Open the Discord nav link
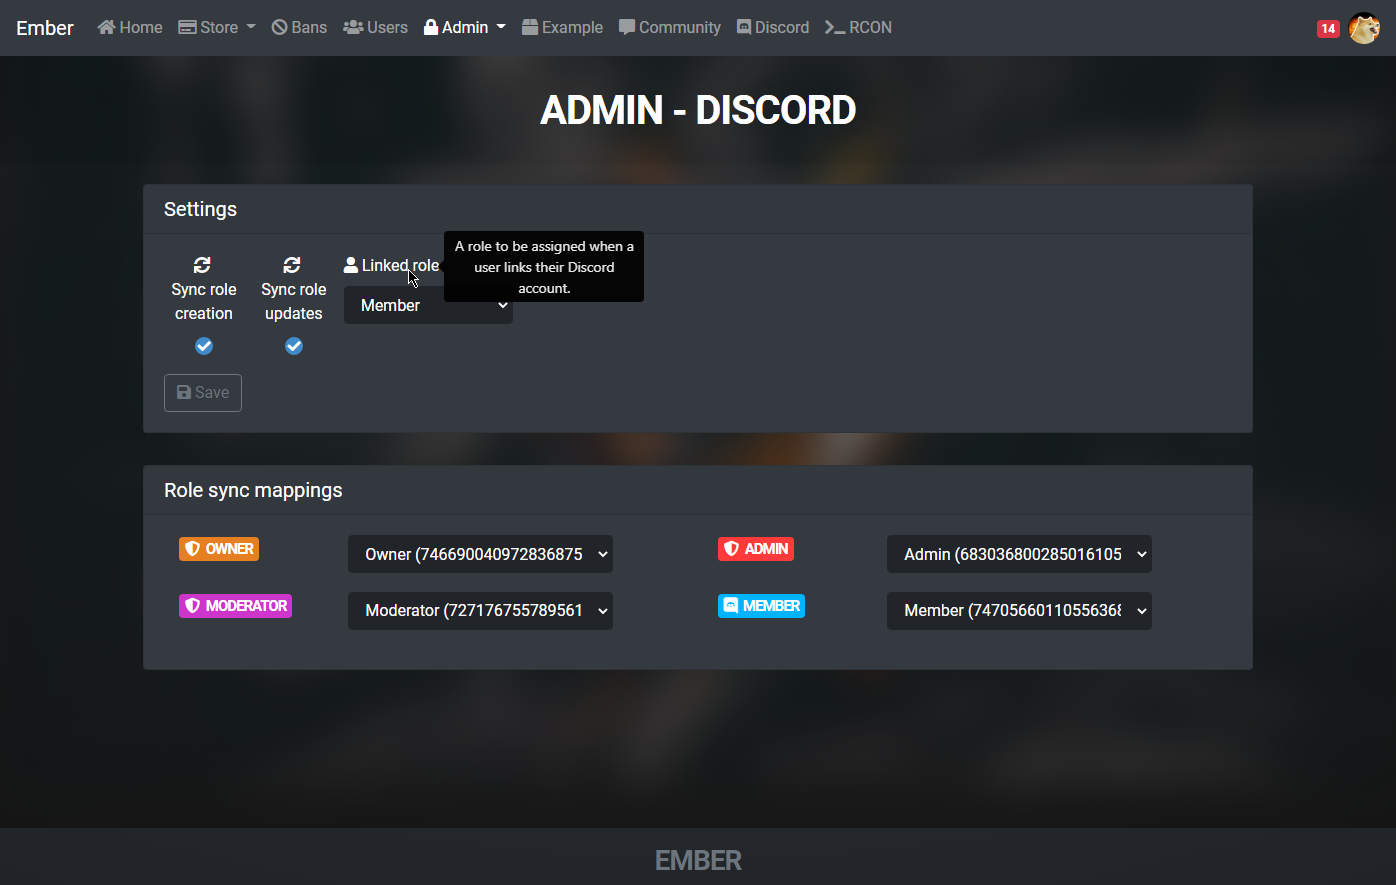1396x885 pixels. click(773, 27)
